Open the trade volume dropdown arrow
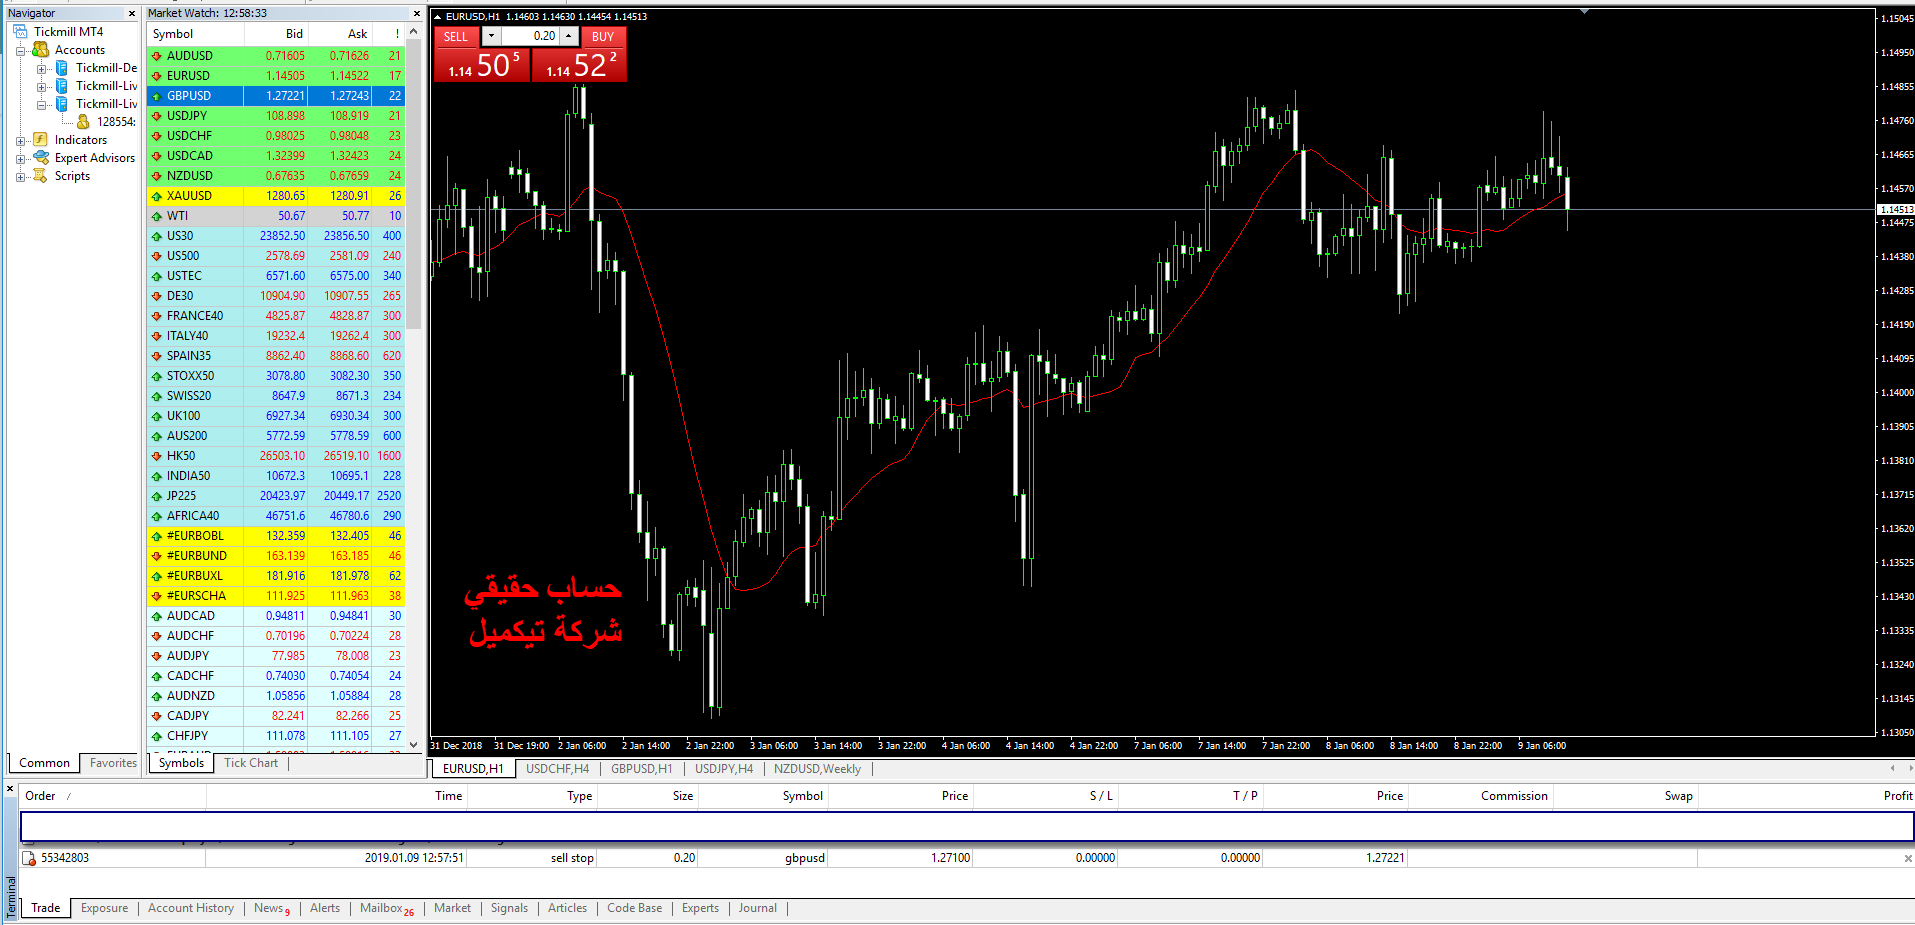Image resolution: width=1915 pixels, height=925 pixels. coord(491,36)
